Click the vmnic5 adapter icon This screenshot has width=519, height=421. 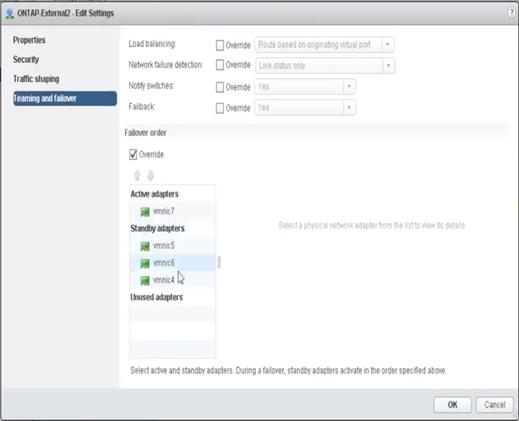click(145, 246)
